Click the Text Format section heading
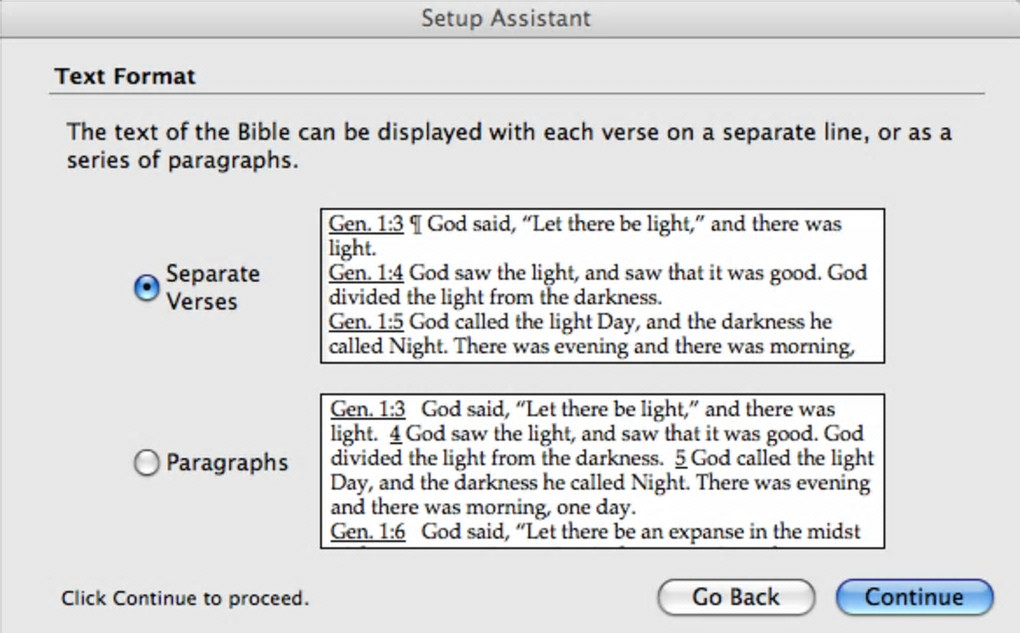The height and width of the screenshot is (633, 1020). pos(125,76)
